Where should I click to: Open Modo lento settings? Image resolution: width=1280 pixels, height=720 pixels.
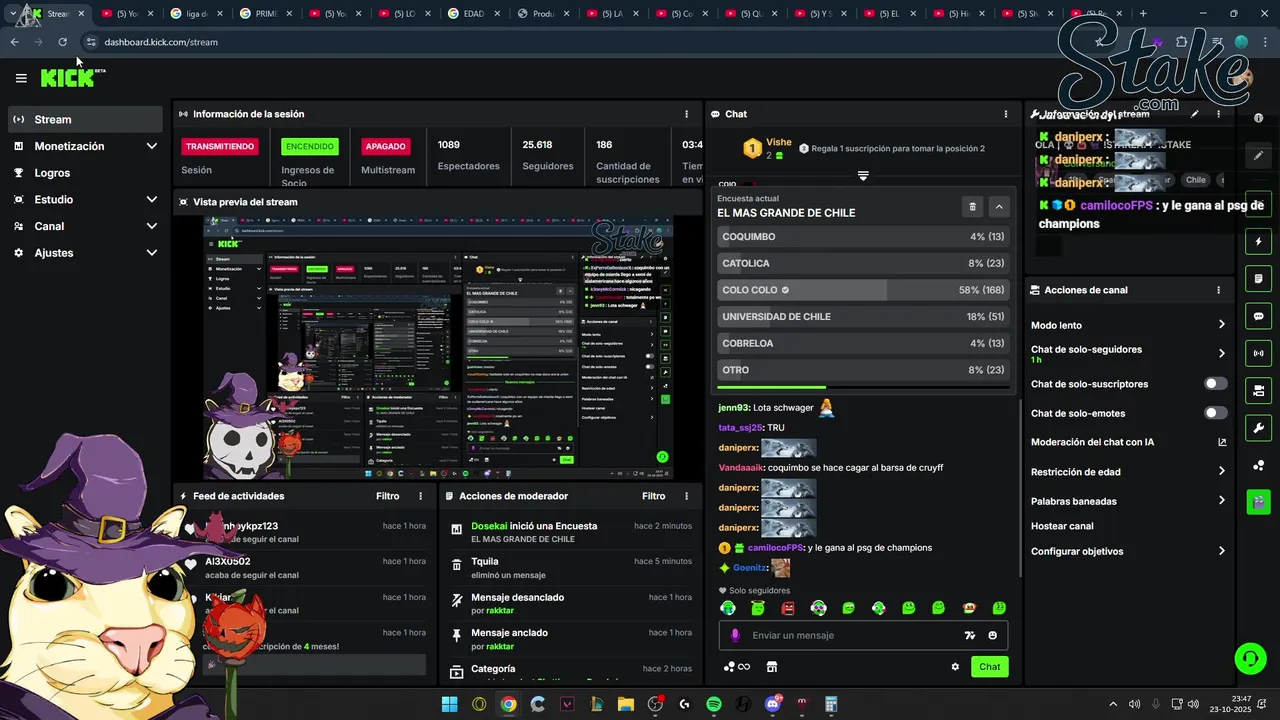pos(1128,325)
